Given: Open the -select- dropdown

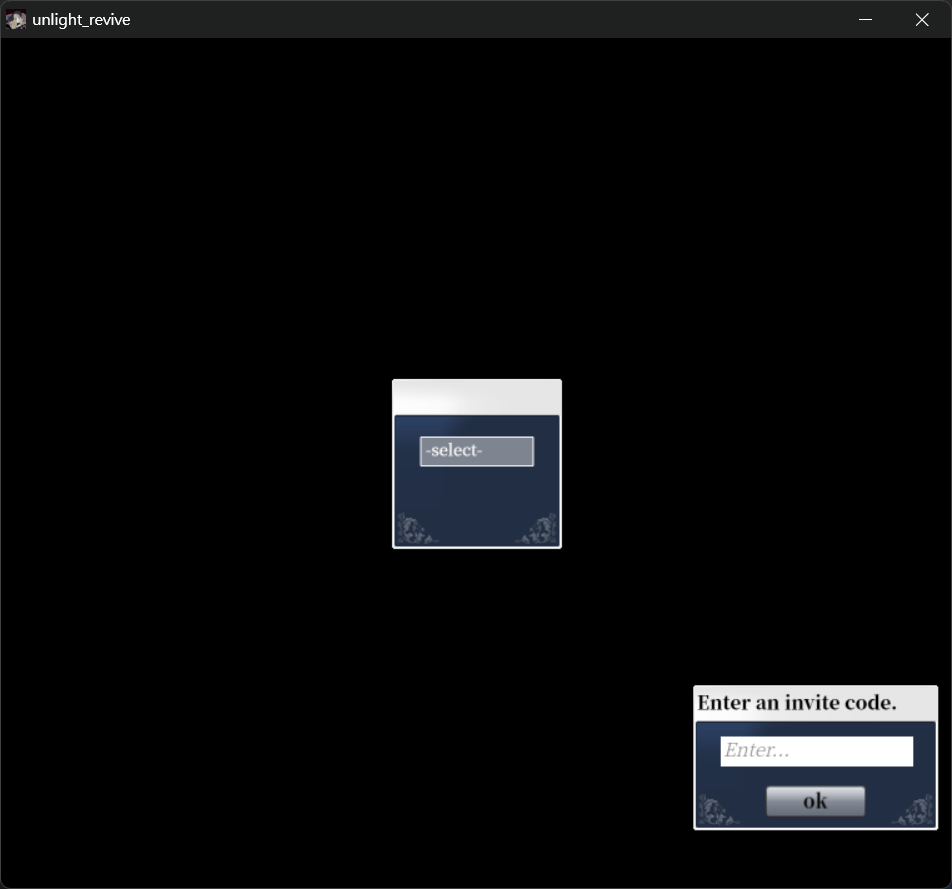Looking at the screenshot, I should click(476, 451).
